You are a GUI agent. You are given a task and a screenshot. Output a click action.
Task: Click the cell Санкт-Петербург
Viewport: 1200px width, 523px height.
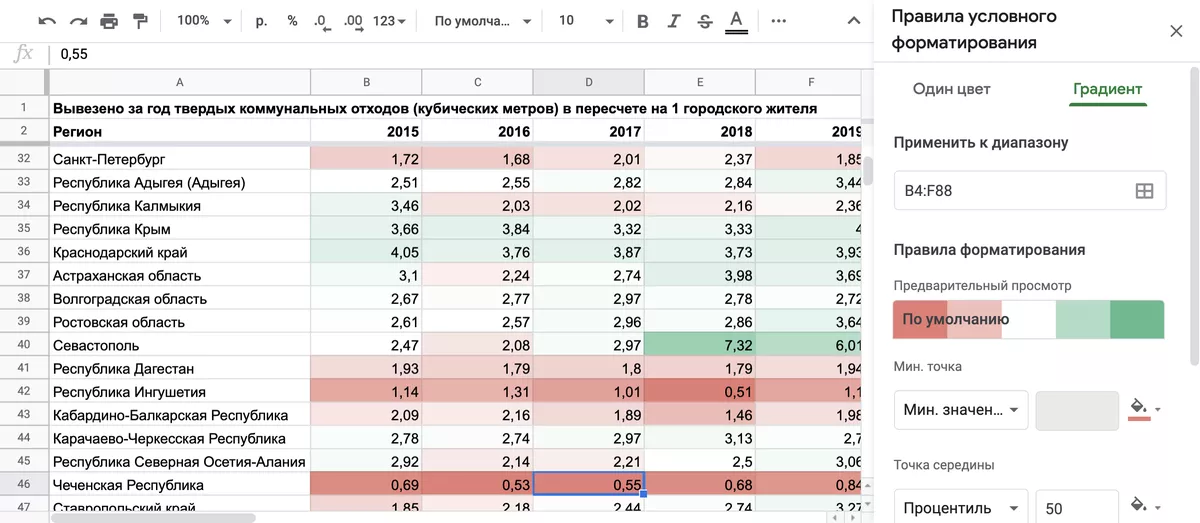[179, 159]
